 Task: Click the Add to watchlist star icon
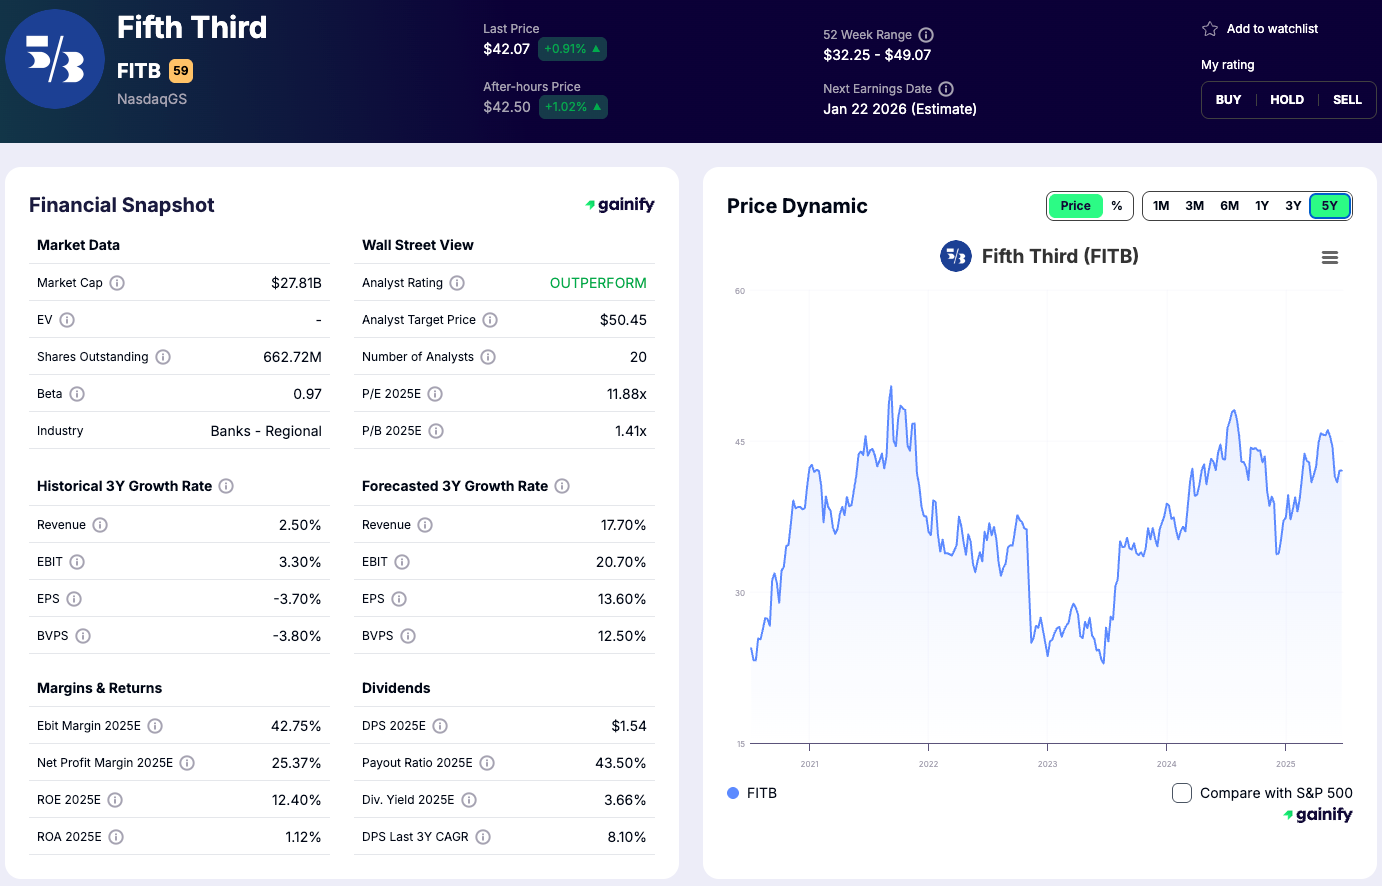[1212, 28]
